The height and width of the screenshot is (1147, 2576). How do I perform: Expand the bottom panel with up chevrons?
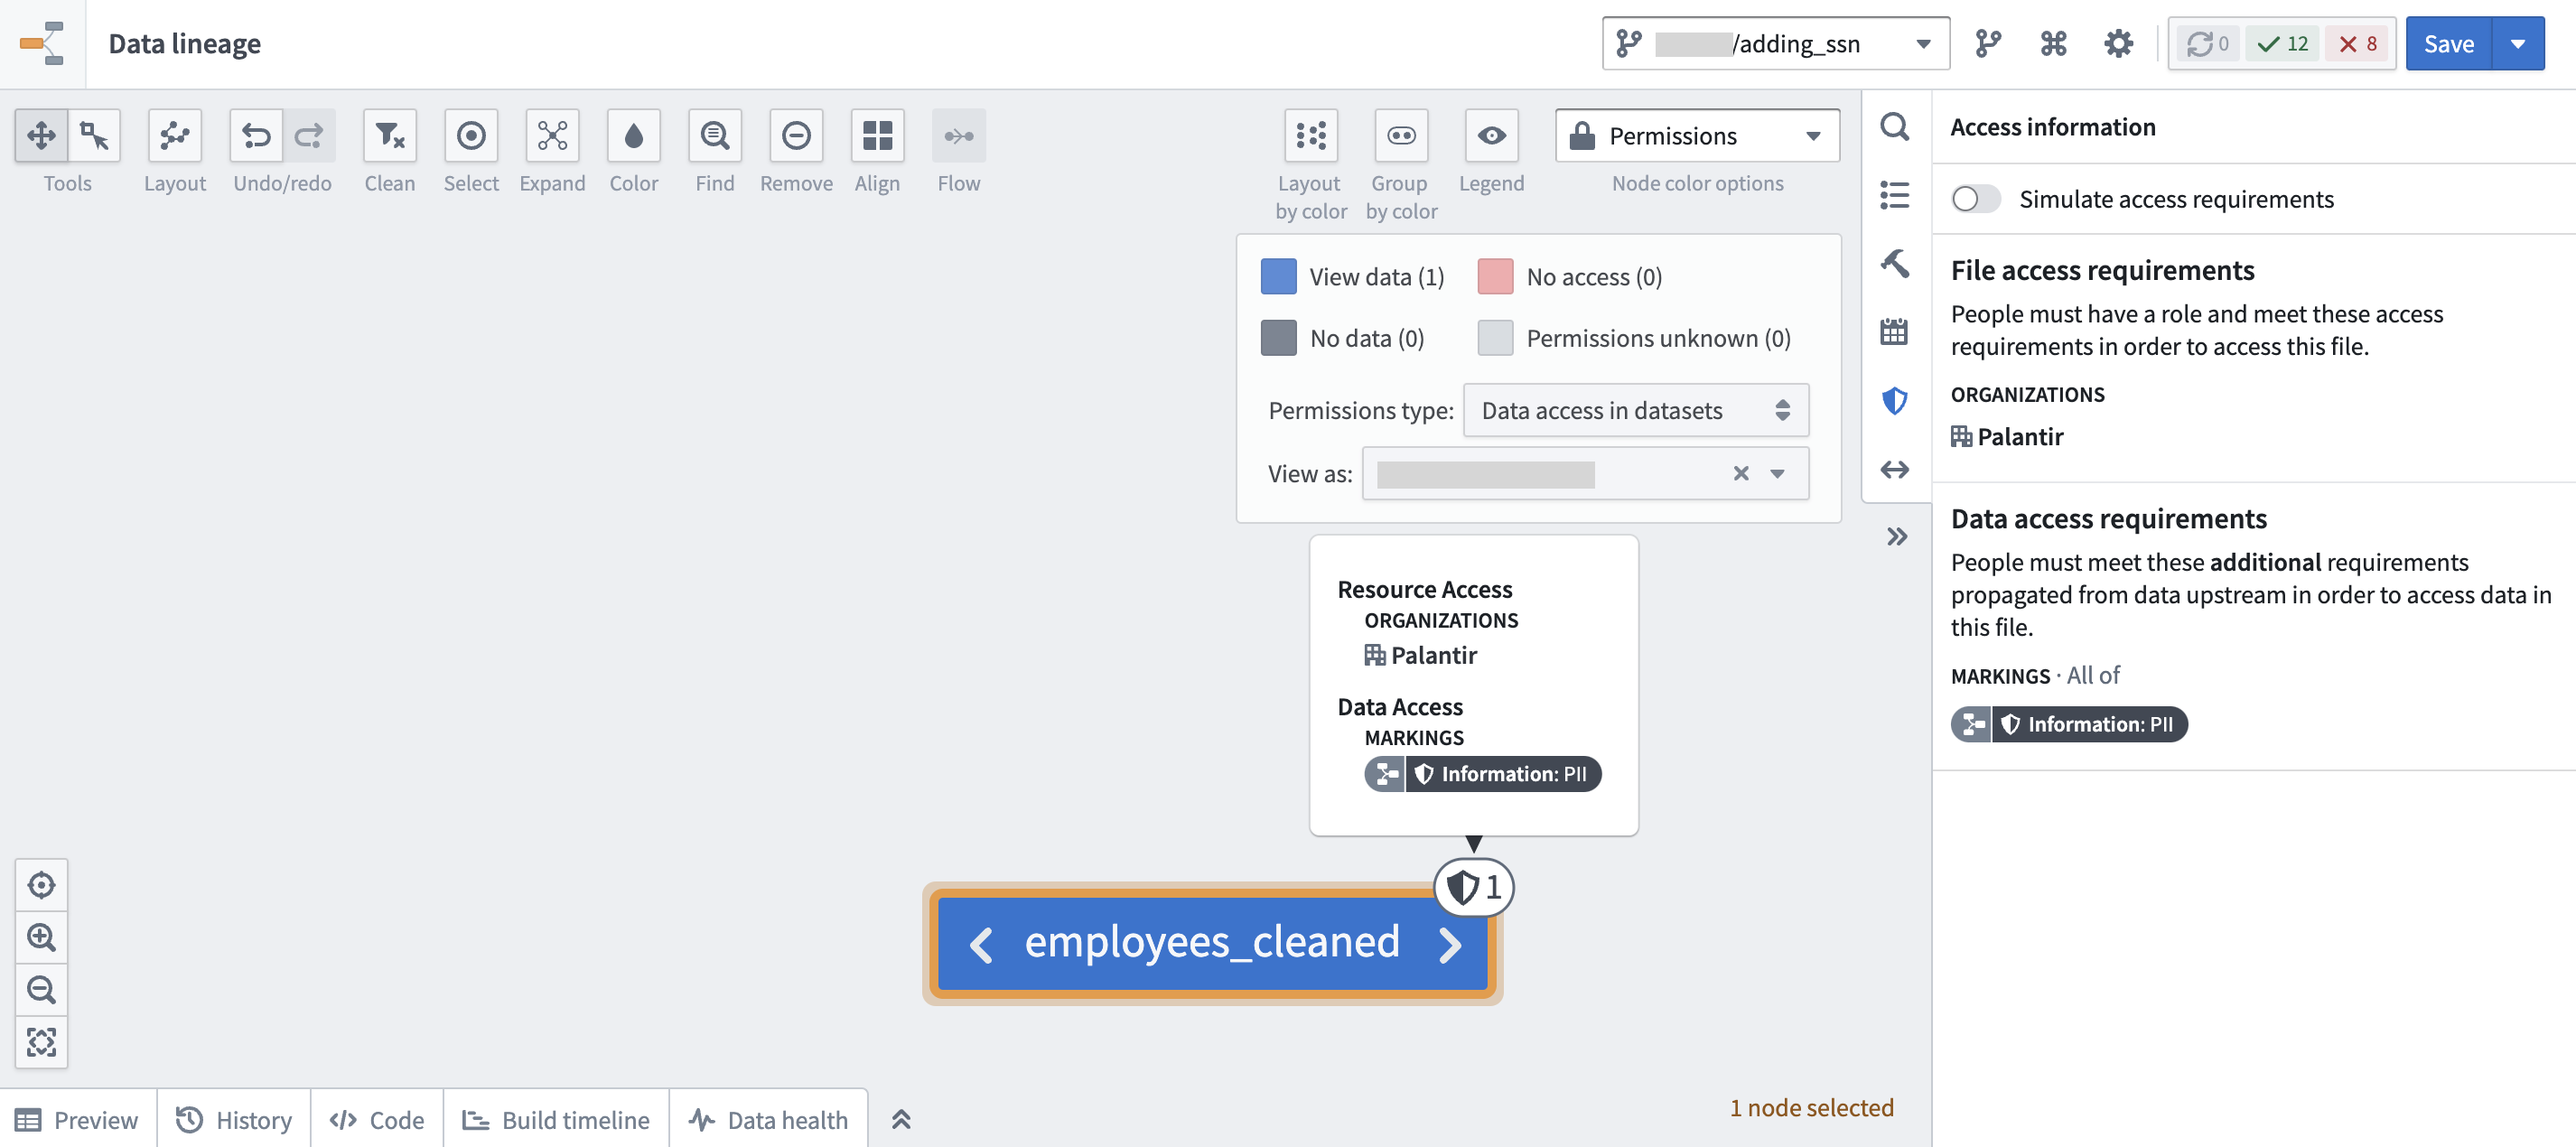[901, 1119]
